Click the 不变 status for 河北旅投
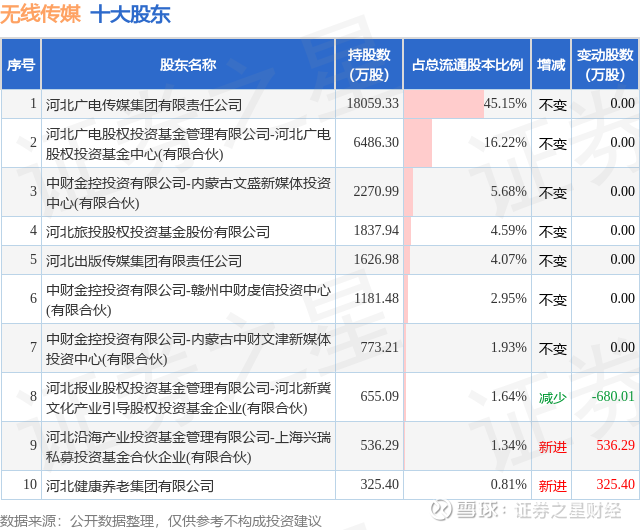The image size is (640, 530). (552, 232)
